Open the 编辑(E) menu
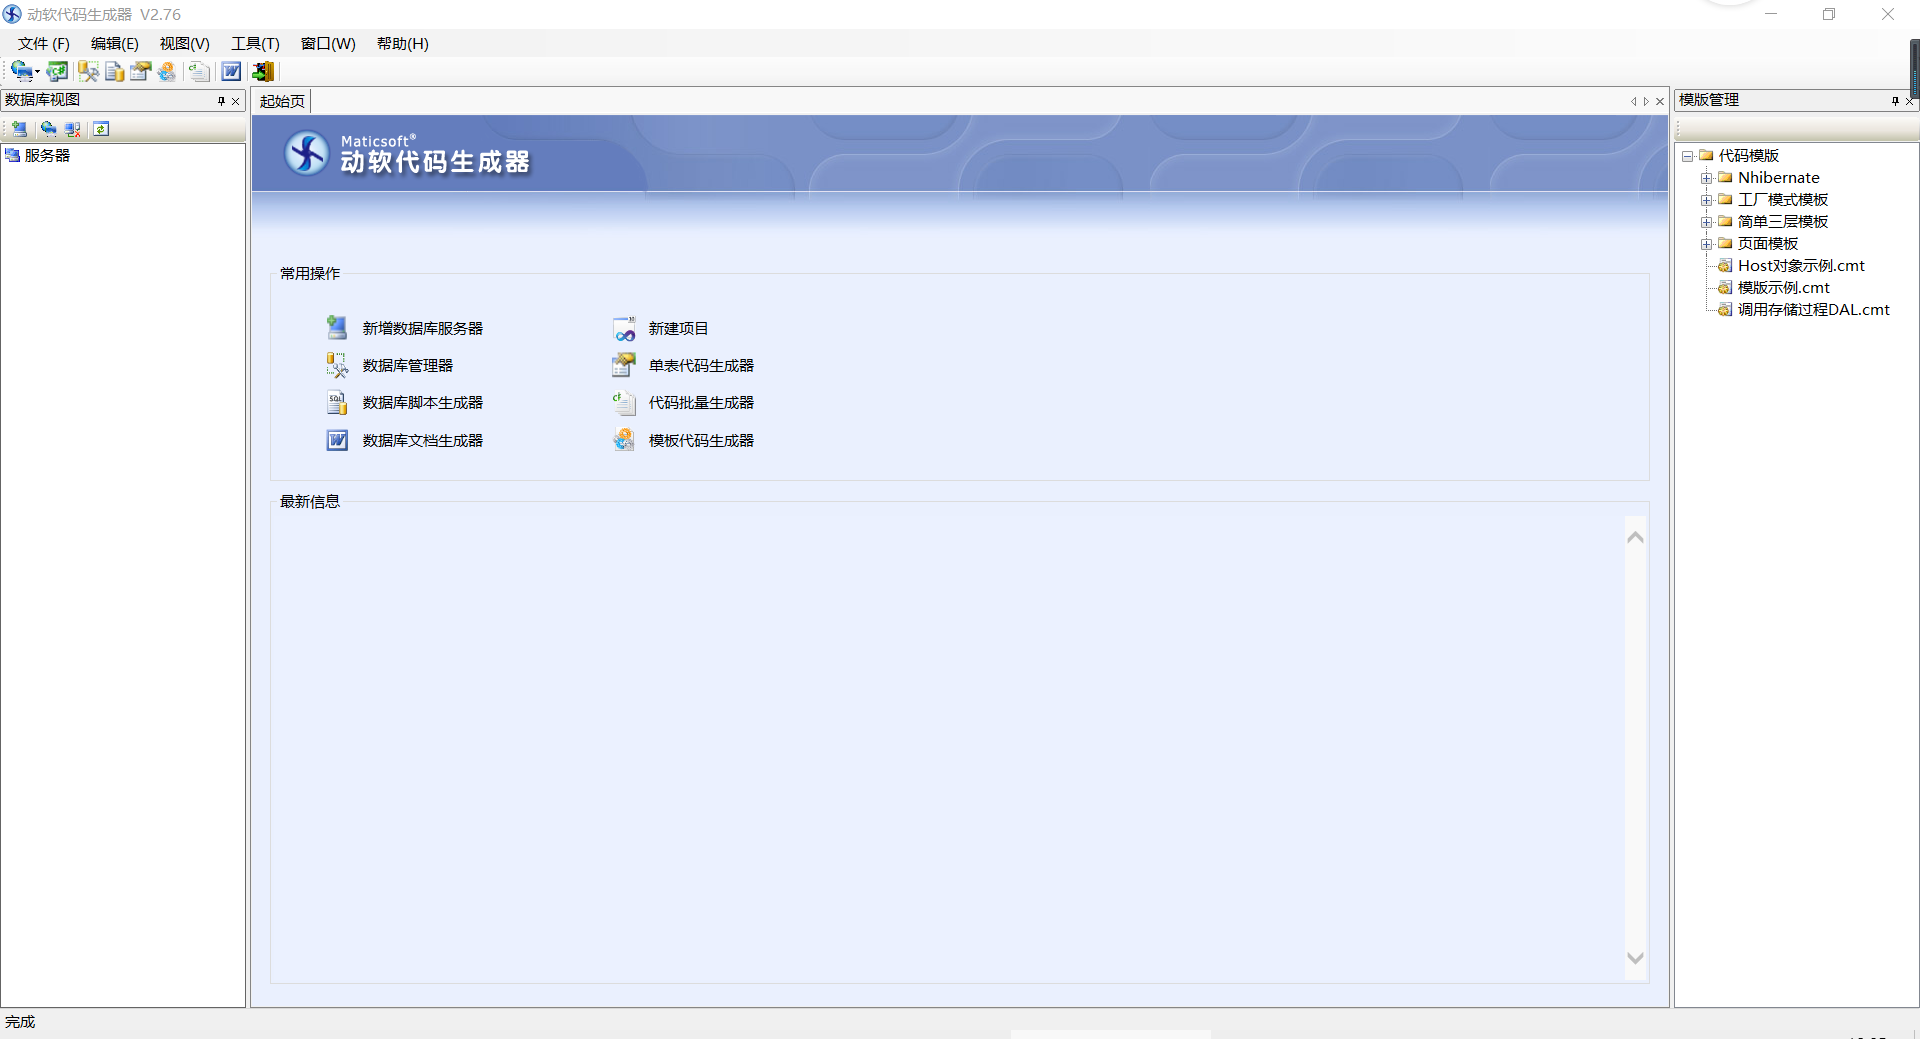Screen dimensions: 1920x1039 (114, 44)
